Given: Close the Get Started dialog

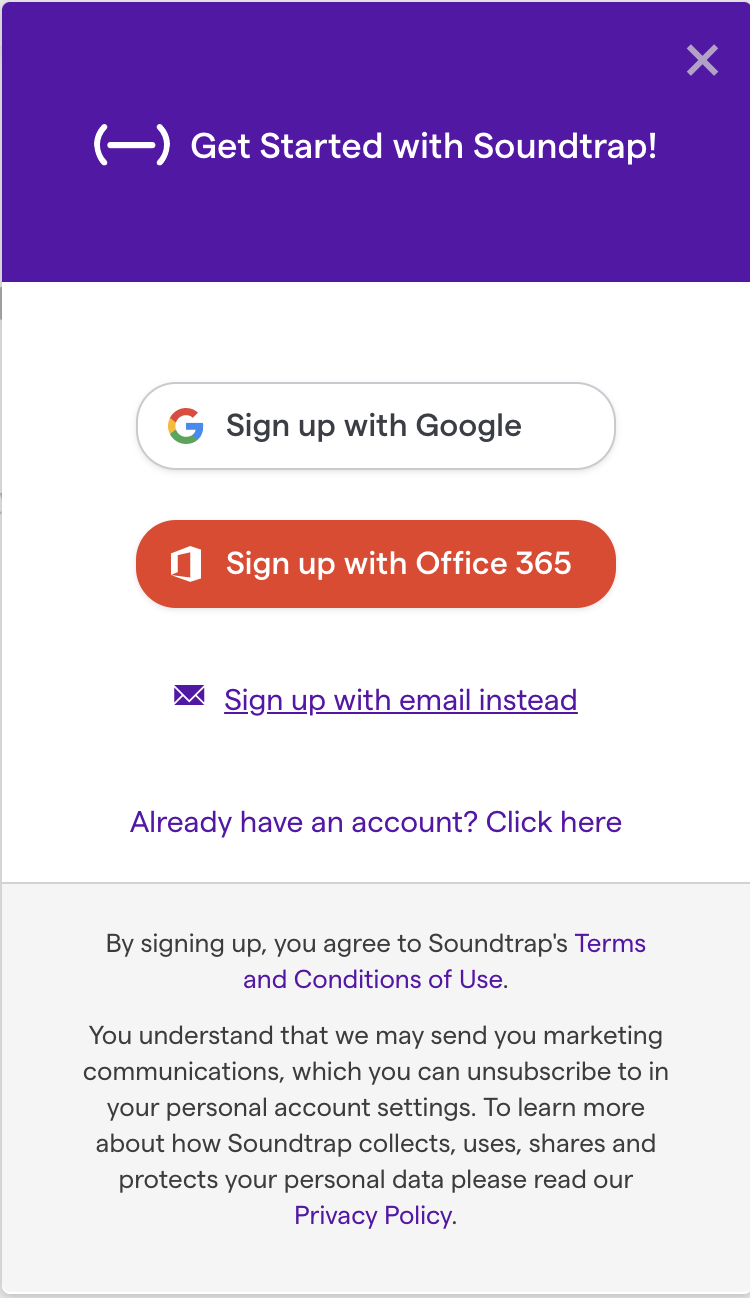Looking at the screenshot, I should click(702, 61).
